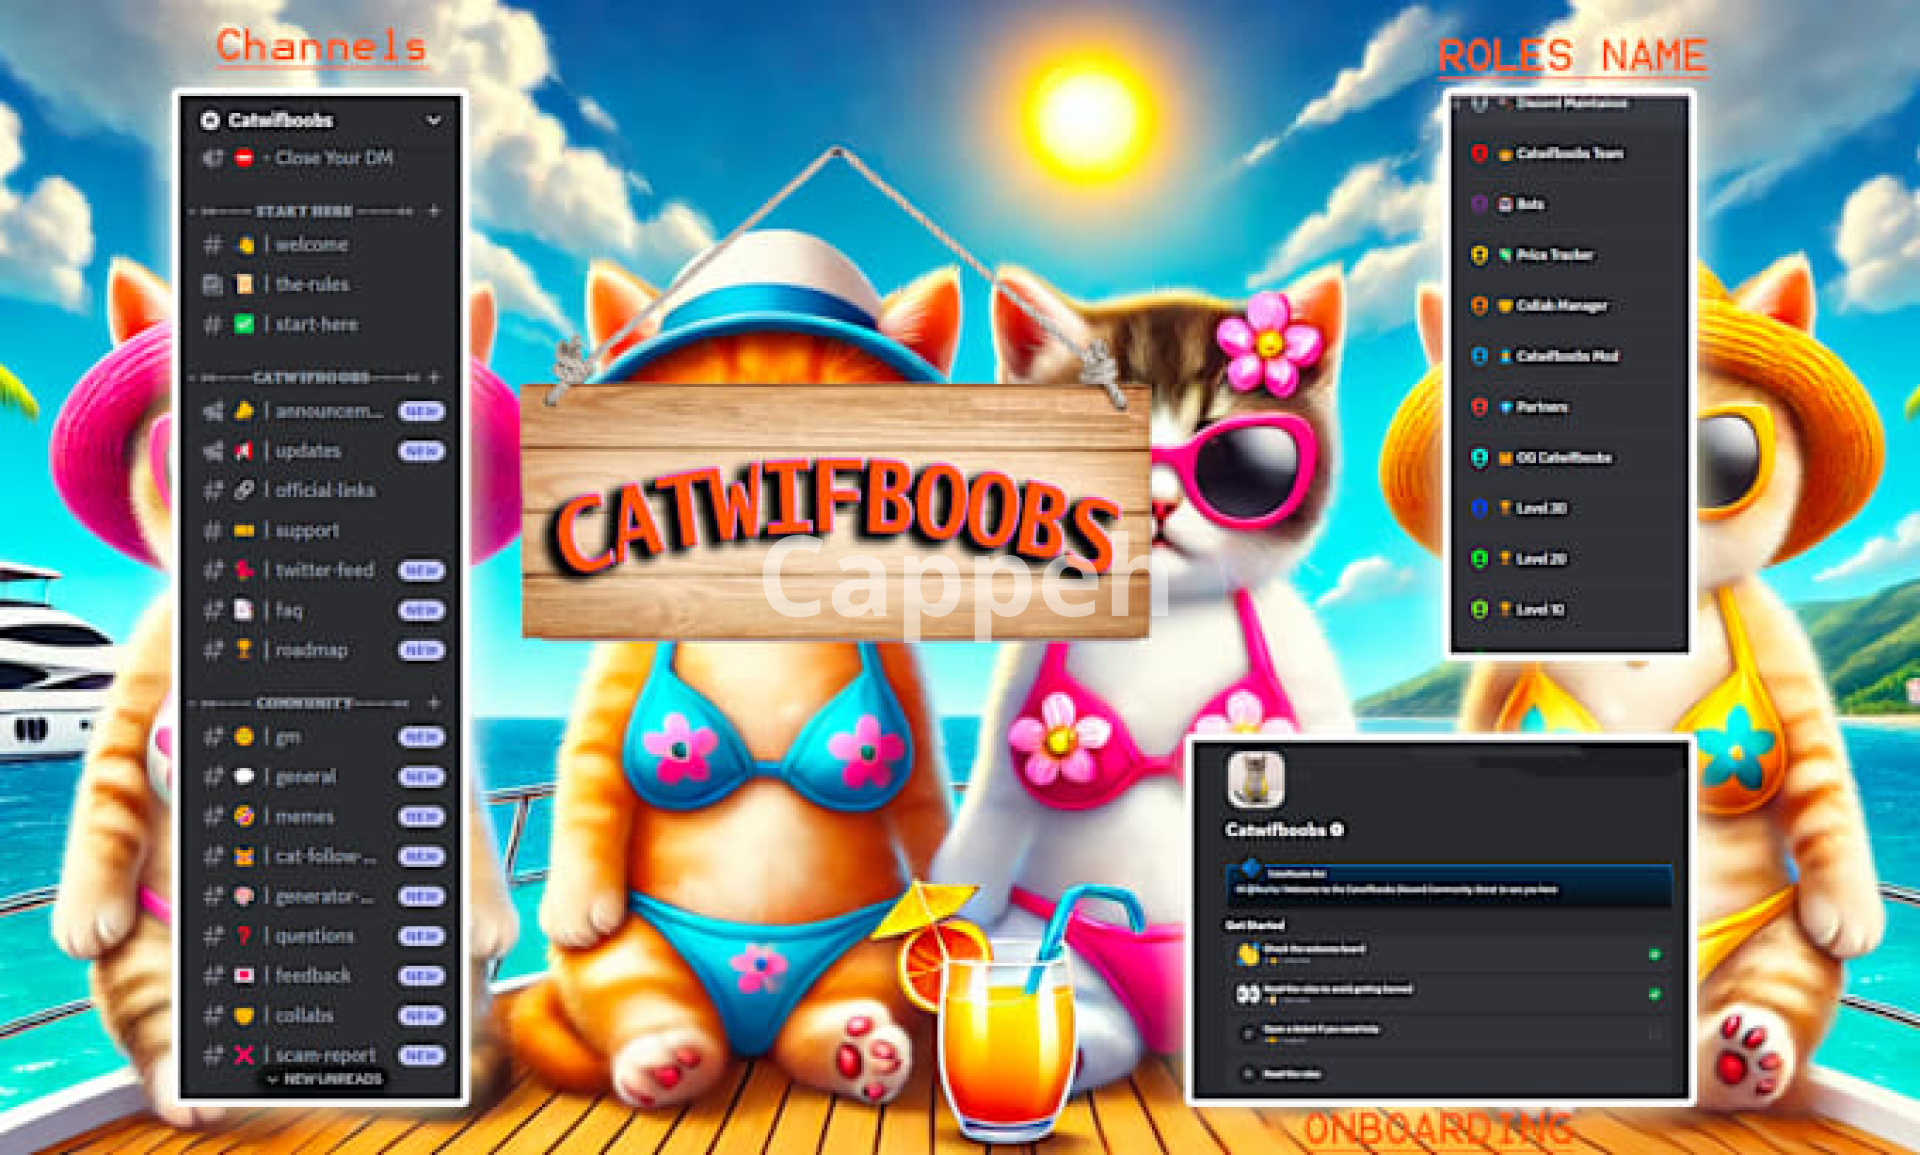Click the purple Bots role shield icon
1920x1155 pixels.
tap(1479, 204)
